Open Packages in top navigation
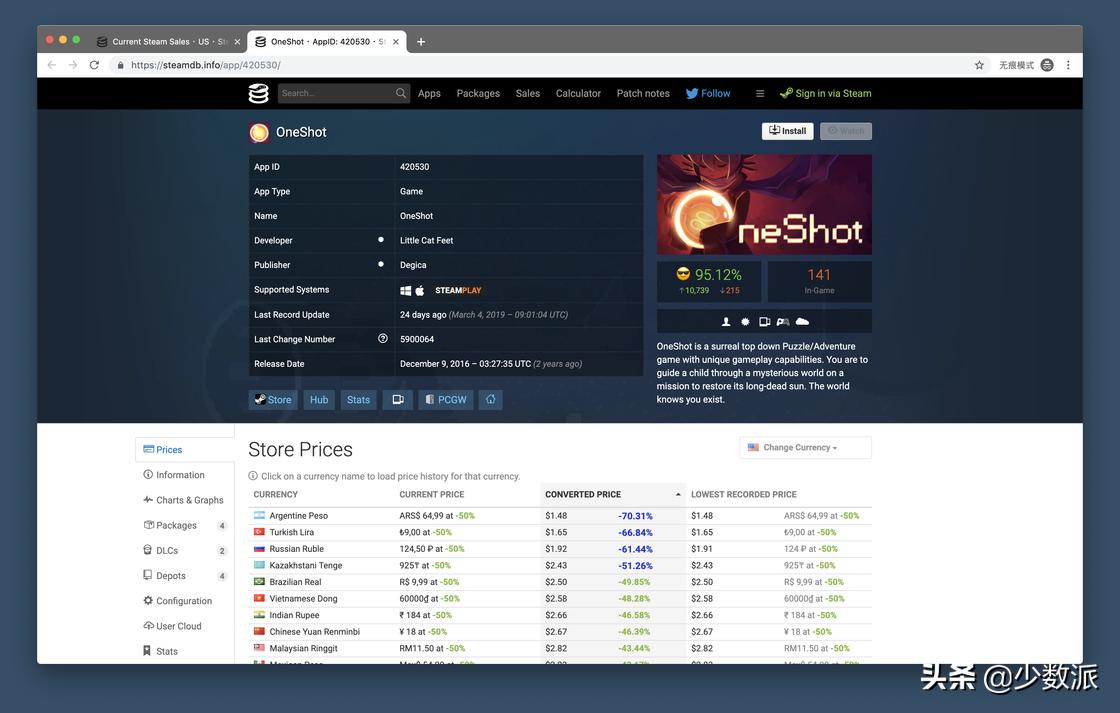 click(478, 94)
